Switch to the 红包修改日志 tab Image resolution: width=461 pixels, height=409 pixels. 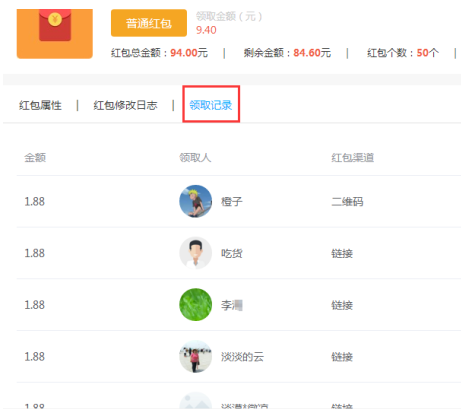coord(125,105)
